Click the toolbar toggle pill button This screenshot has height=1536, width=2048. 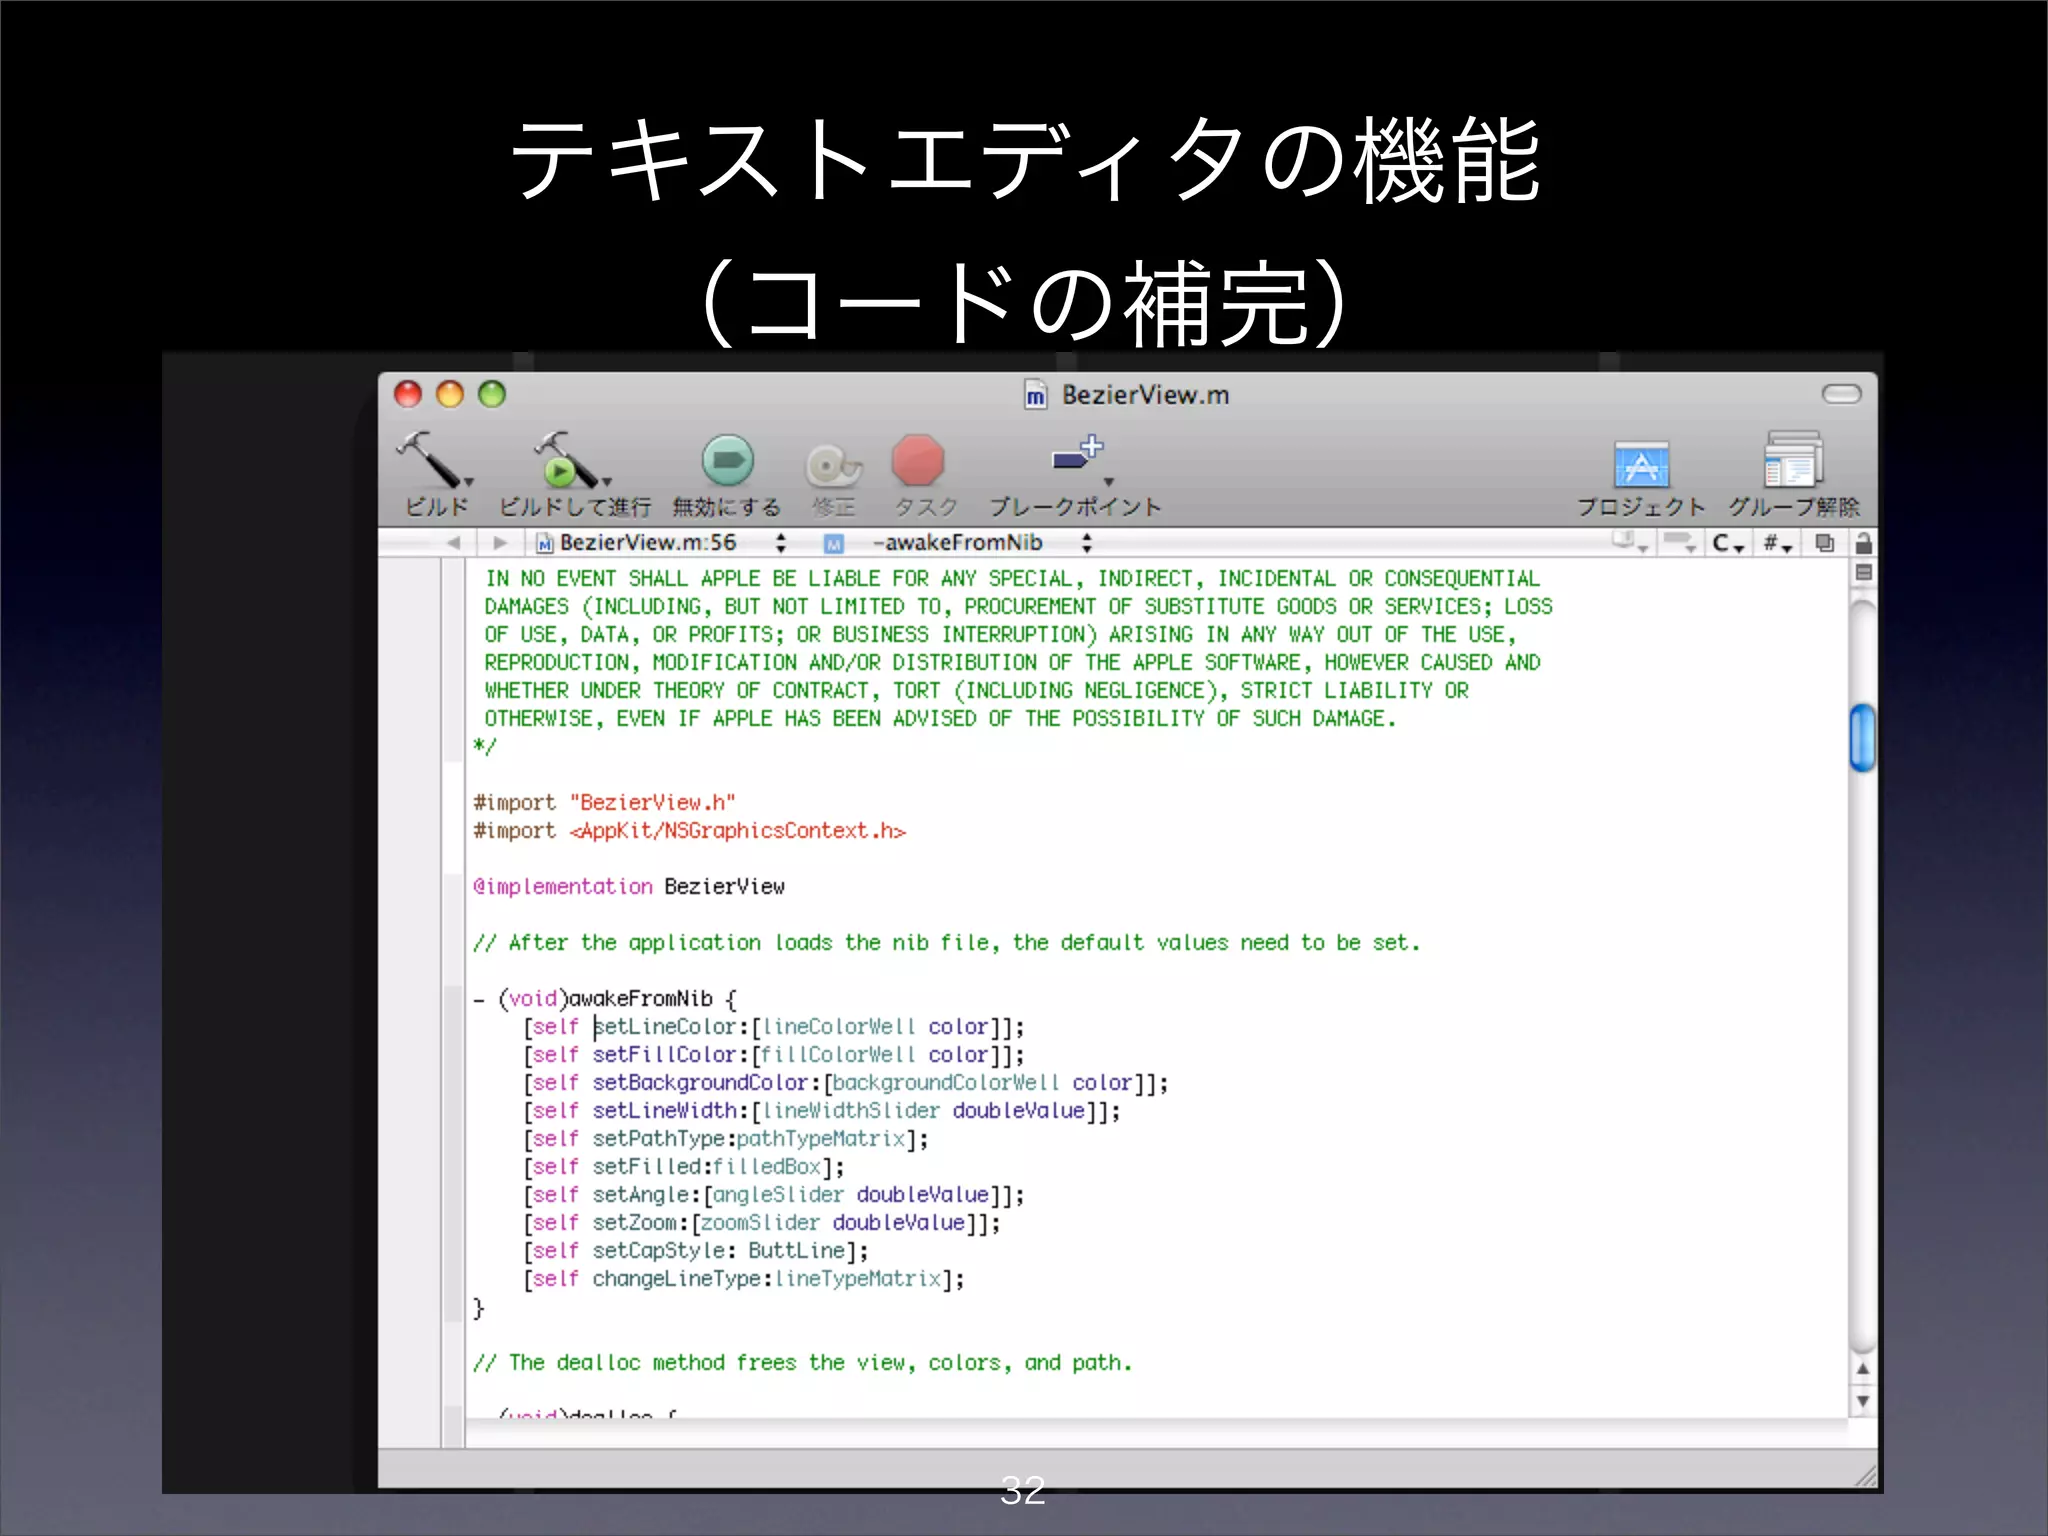1841,394
